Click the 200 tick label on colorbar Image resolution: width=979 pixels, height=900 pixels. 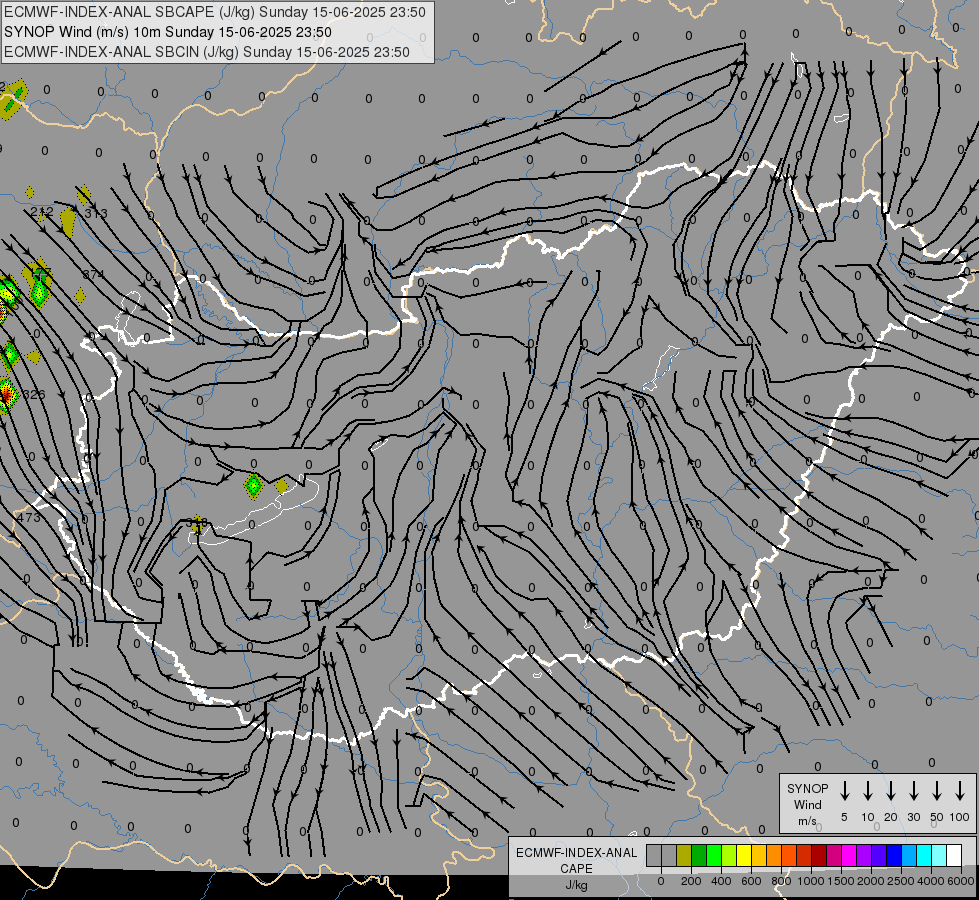click(x=691, y=881)
